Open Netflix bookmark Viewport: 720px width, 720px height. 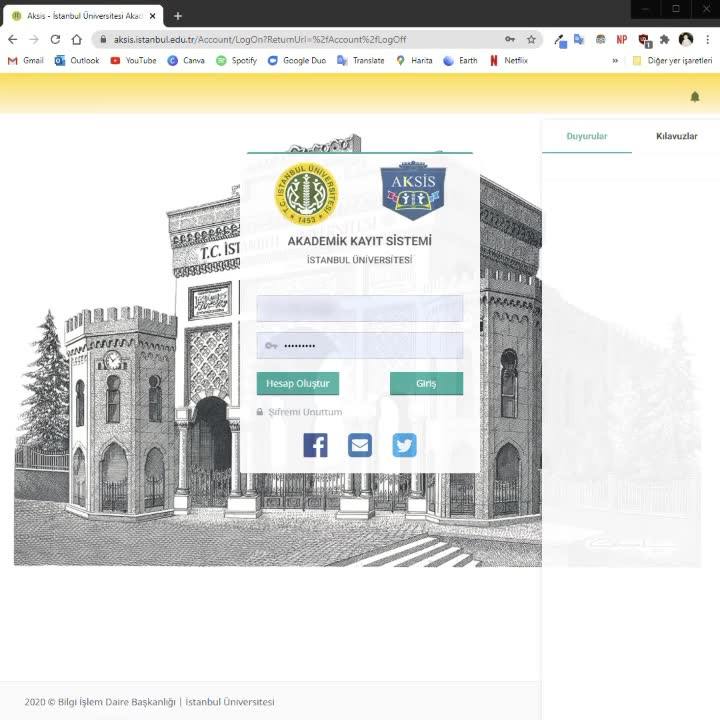click(x=509, y=61)
